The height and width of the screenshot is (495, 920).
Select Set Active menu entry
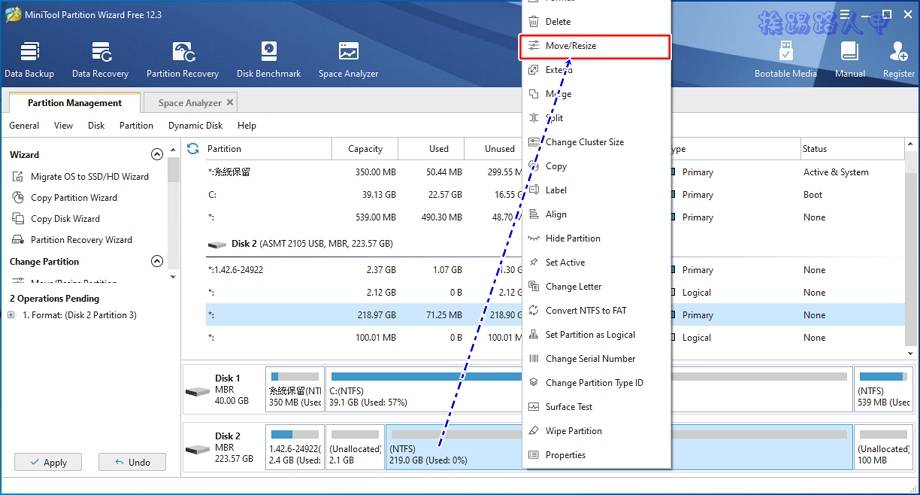pos(596,262)
